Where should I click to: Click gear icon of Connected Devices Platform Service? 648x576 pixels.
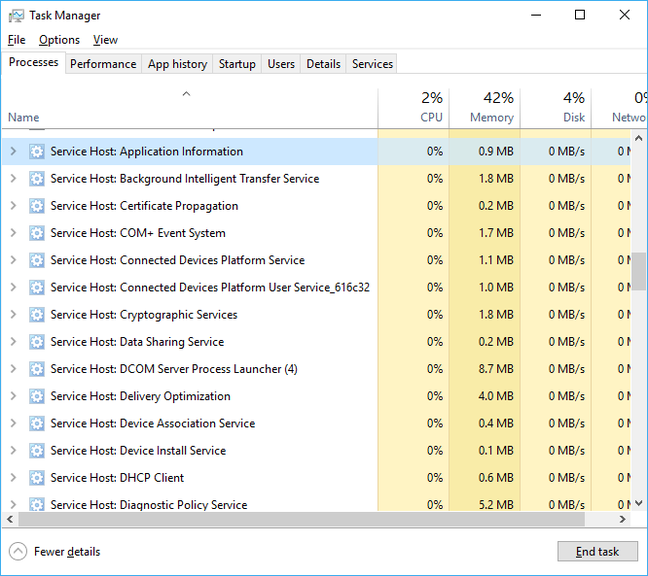[x=37, y=260]
